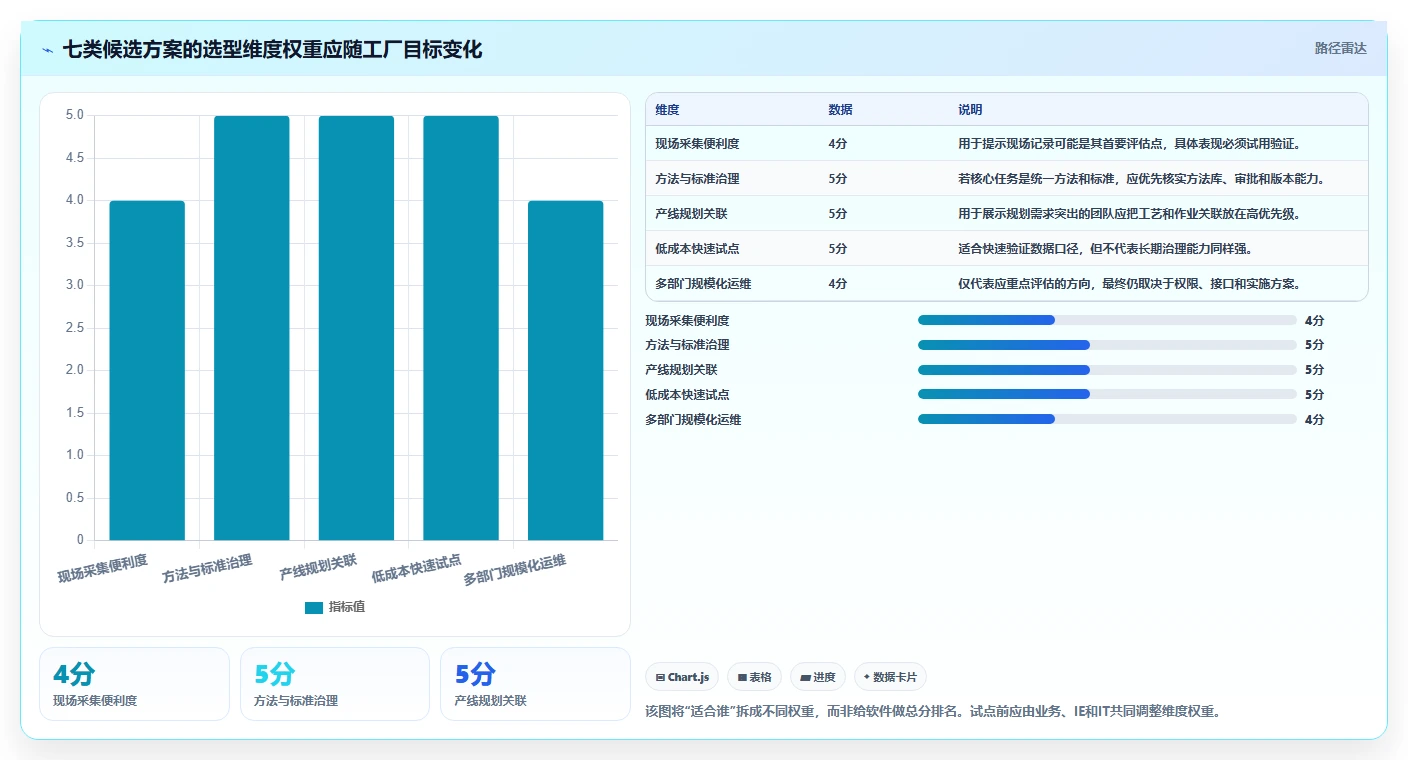Click the description starting 用于展示规划需求
This screenshot has height=760, width=1408.
pos(1129,214)
